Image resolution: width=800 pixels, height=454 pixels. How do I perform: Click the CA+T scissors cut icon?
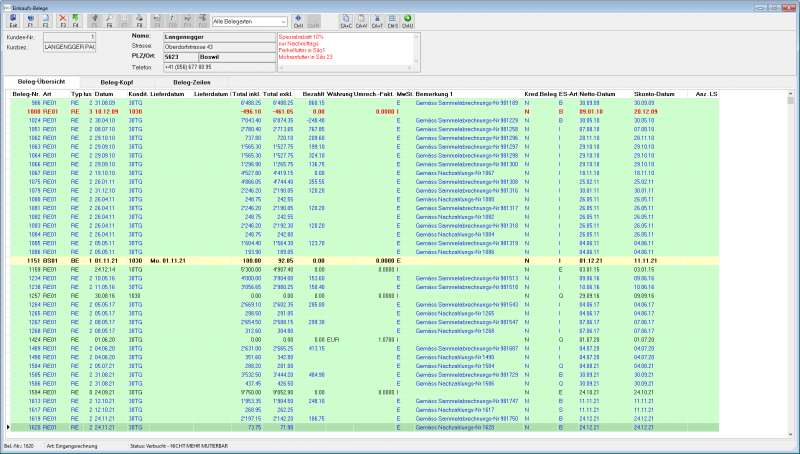click(377, 21)
